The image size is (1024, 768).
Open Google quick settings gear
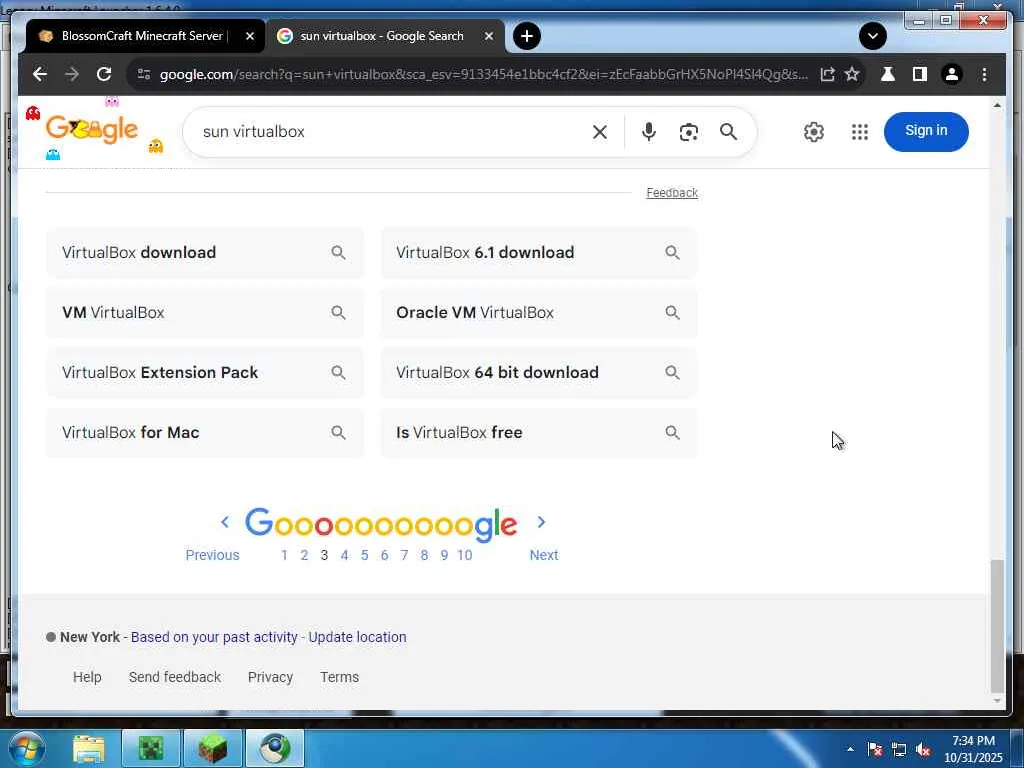[814, 132]
